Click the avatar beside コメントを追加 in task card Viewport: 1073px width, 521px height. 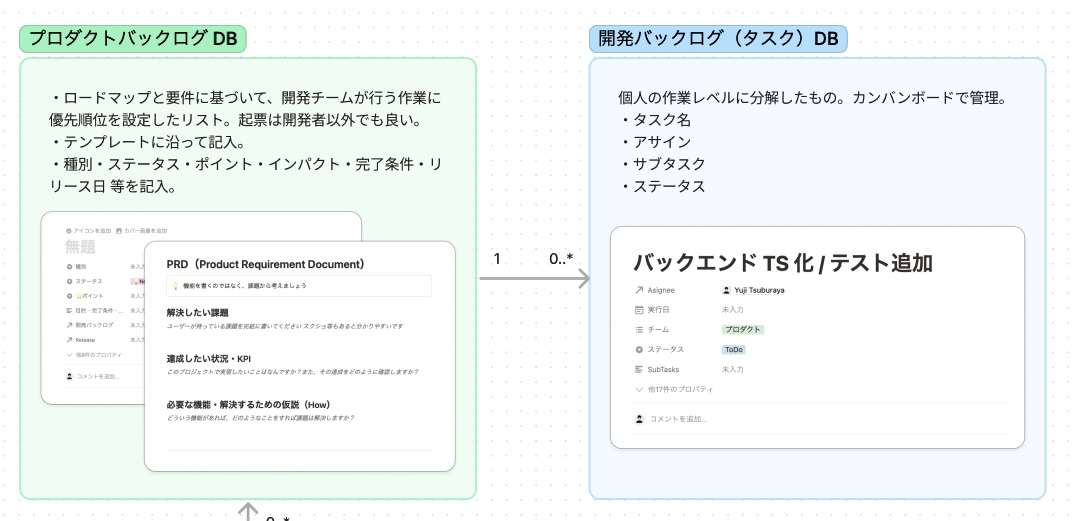pos(640,419)
